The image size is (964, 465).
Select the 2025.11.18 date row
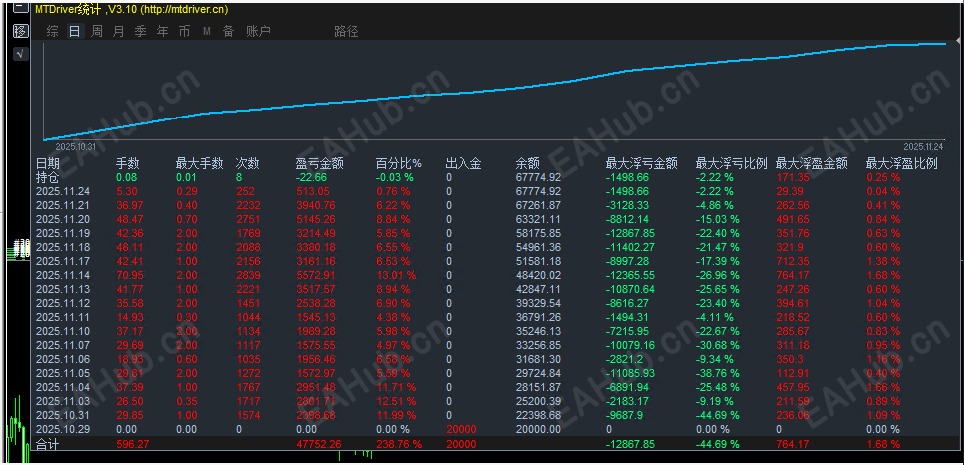[x=63, y=247]
